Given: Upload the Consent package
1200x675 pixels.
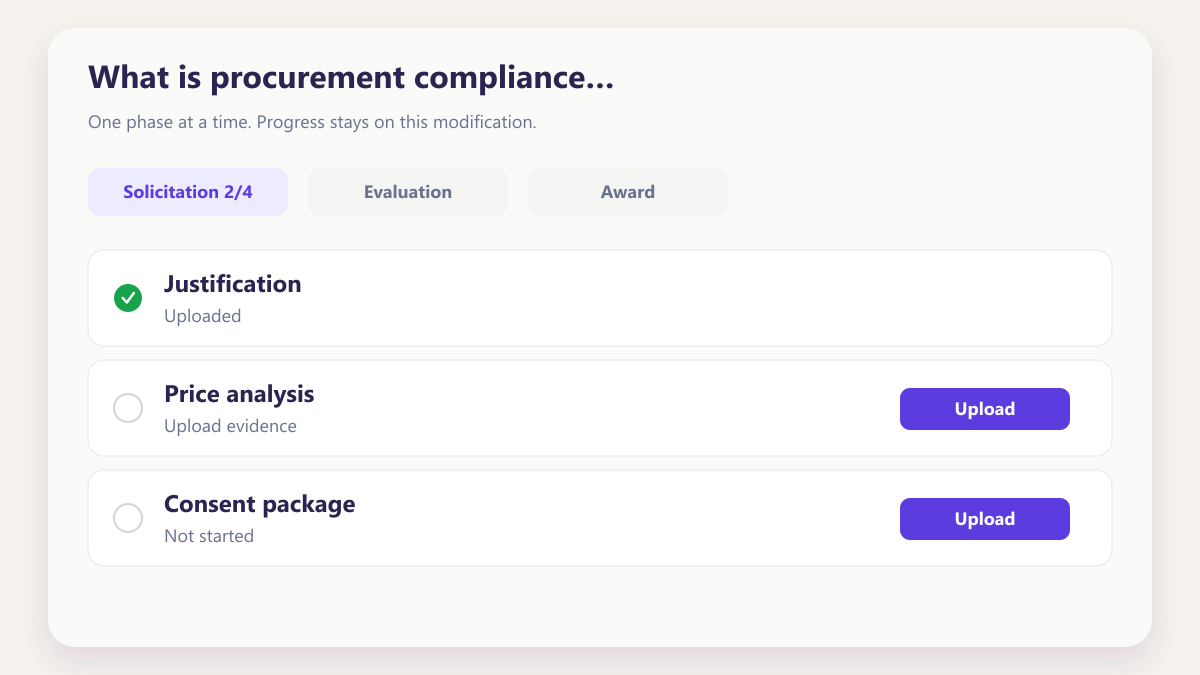Looking at the screenshot, I should (985, 519).
